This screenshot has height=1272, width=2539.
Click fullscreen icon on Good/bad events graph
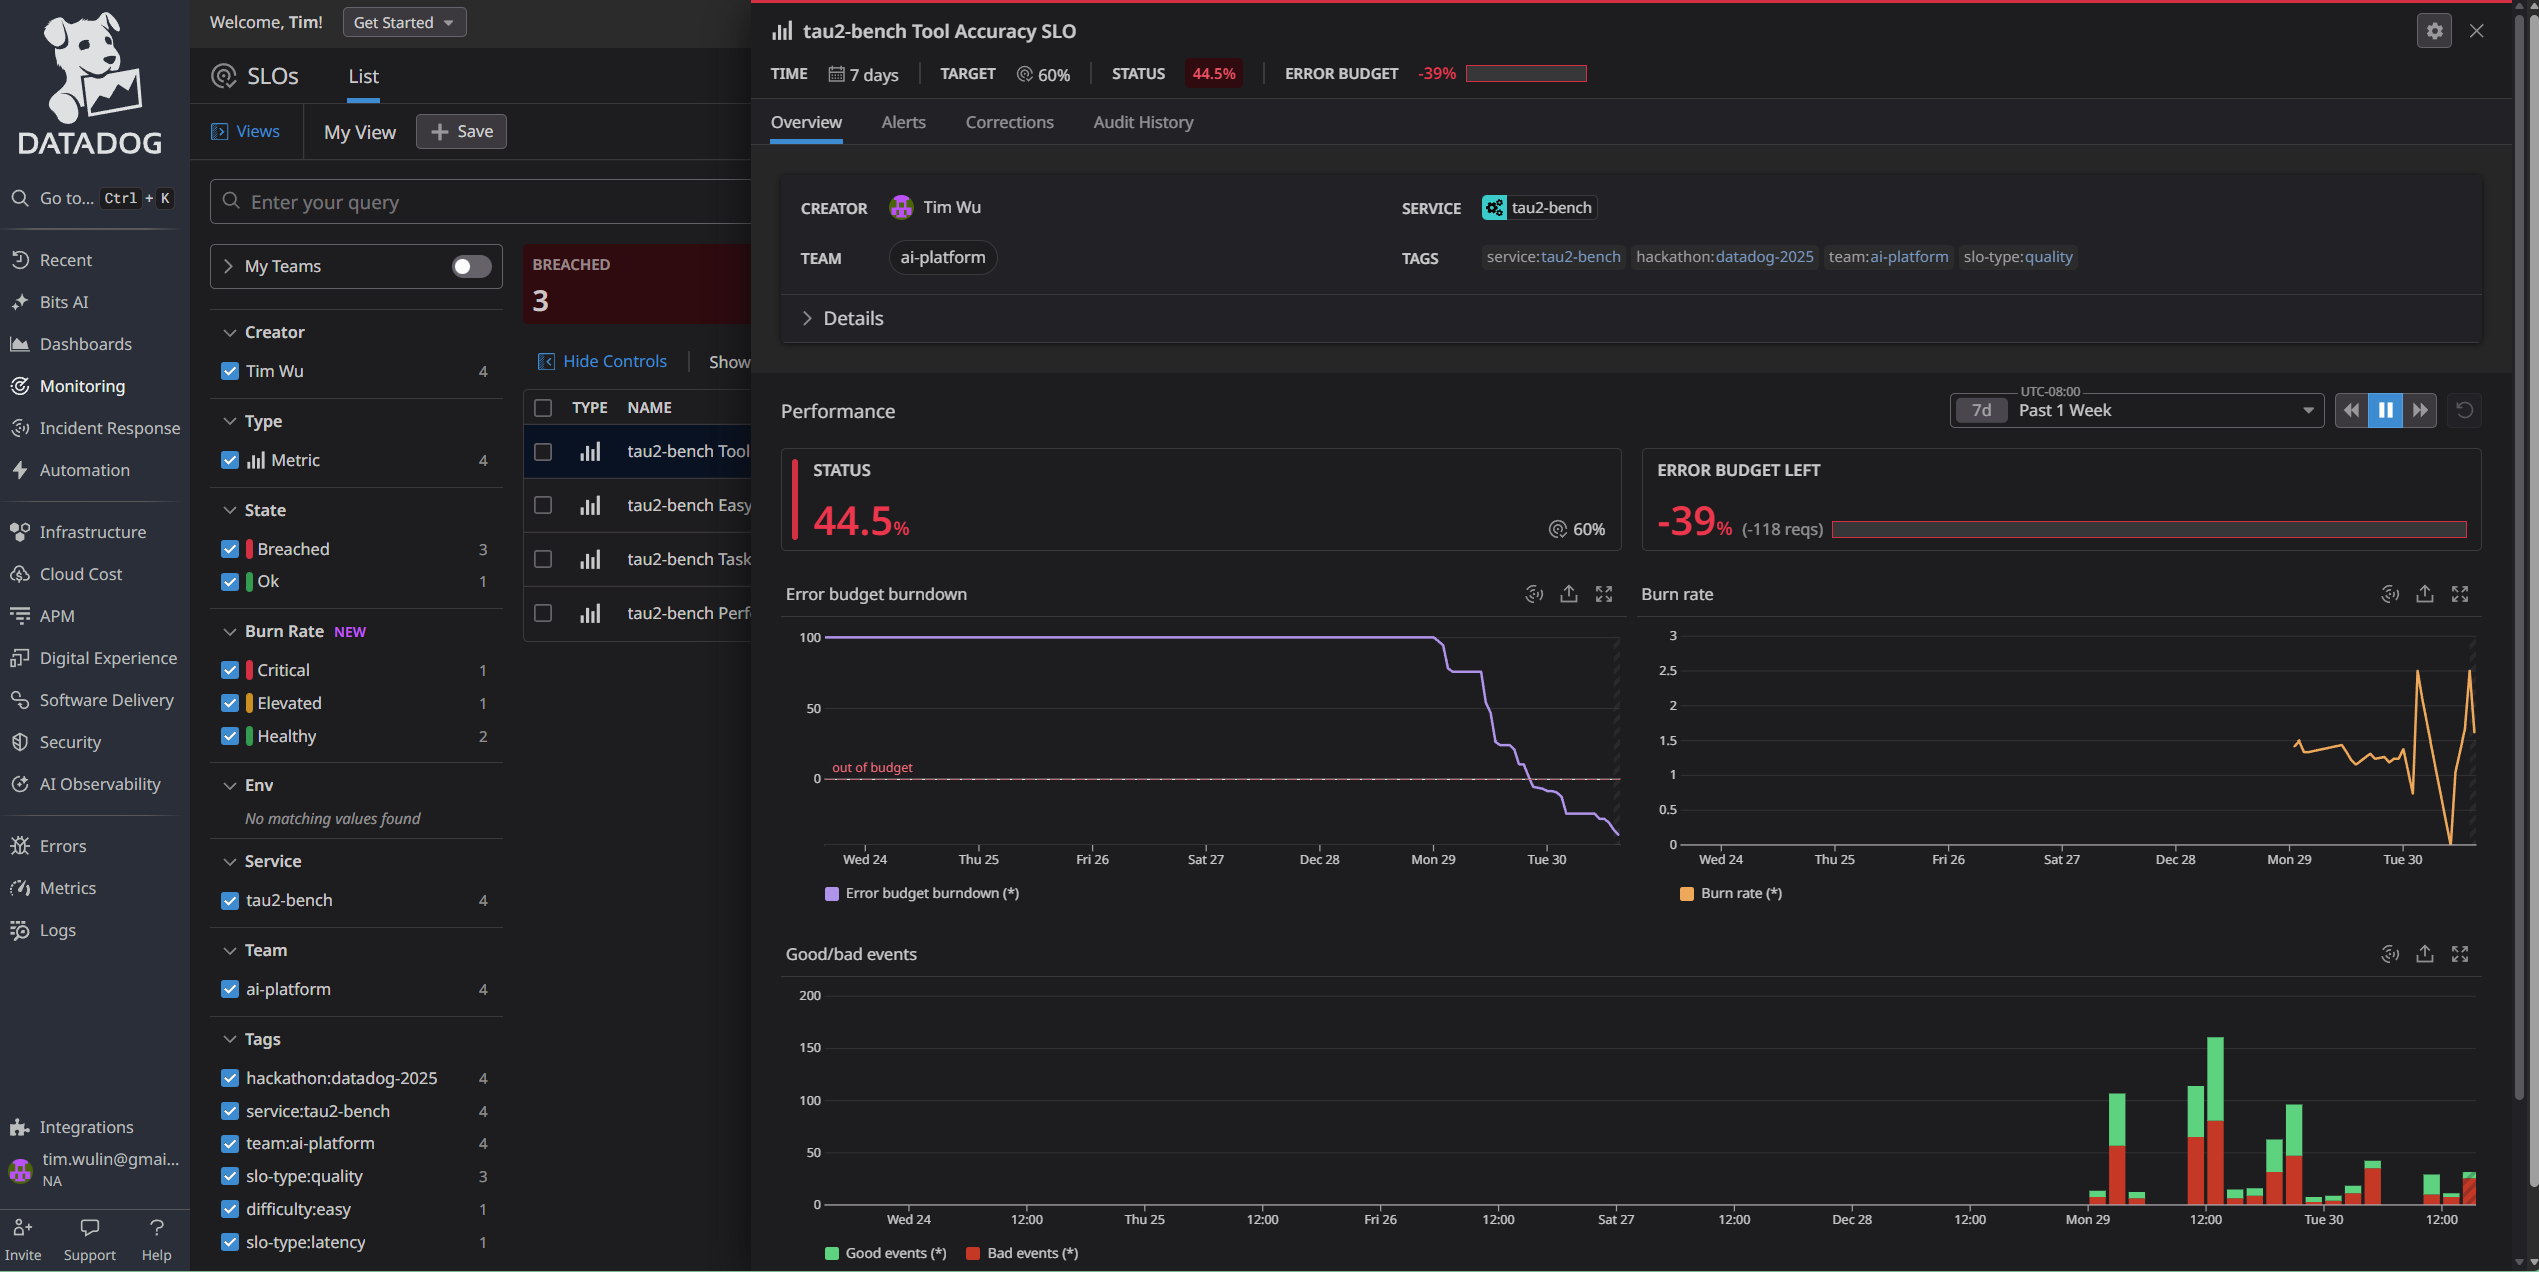2460,954
